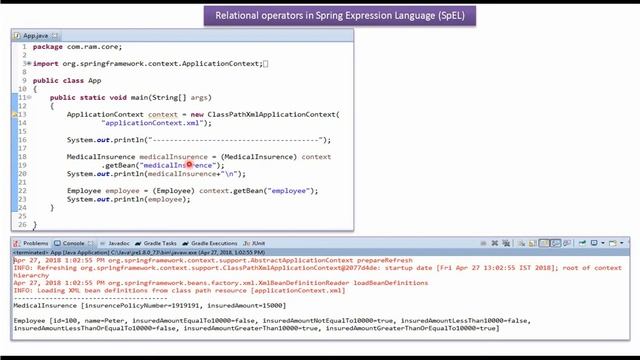
Task: Click the warning marker on line 13
Action: (15, 114)
